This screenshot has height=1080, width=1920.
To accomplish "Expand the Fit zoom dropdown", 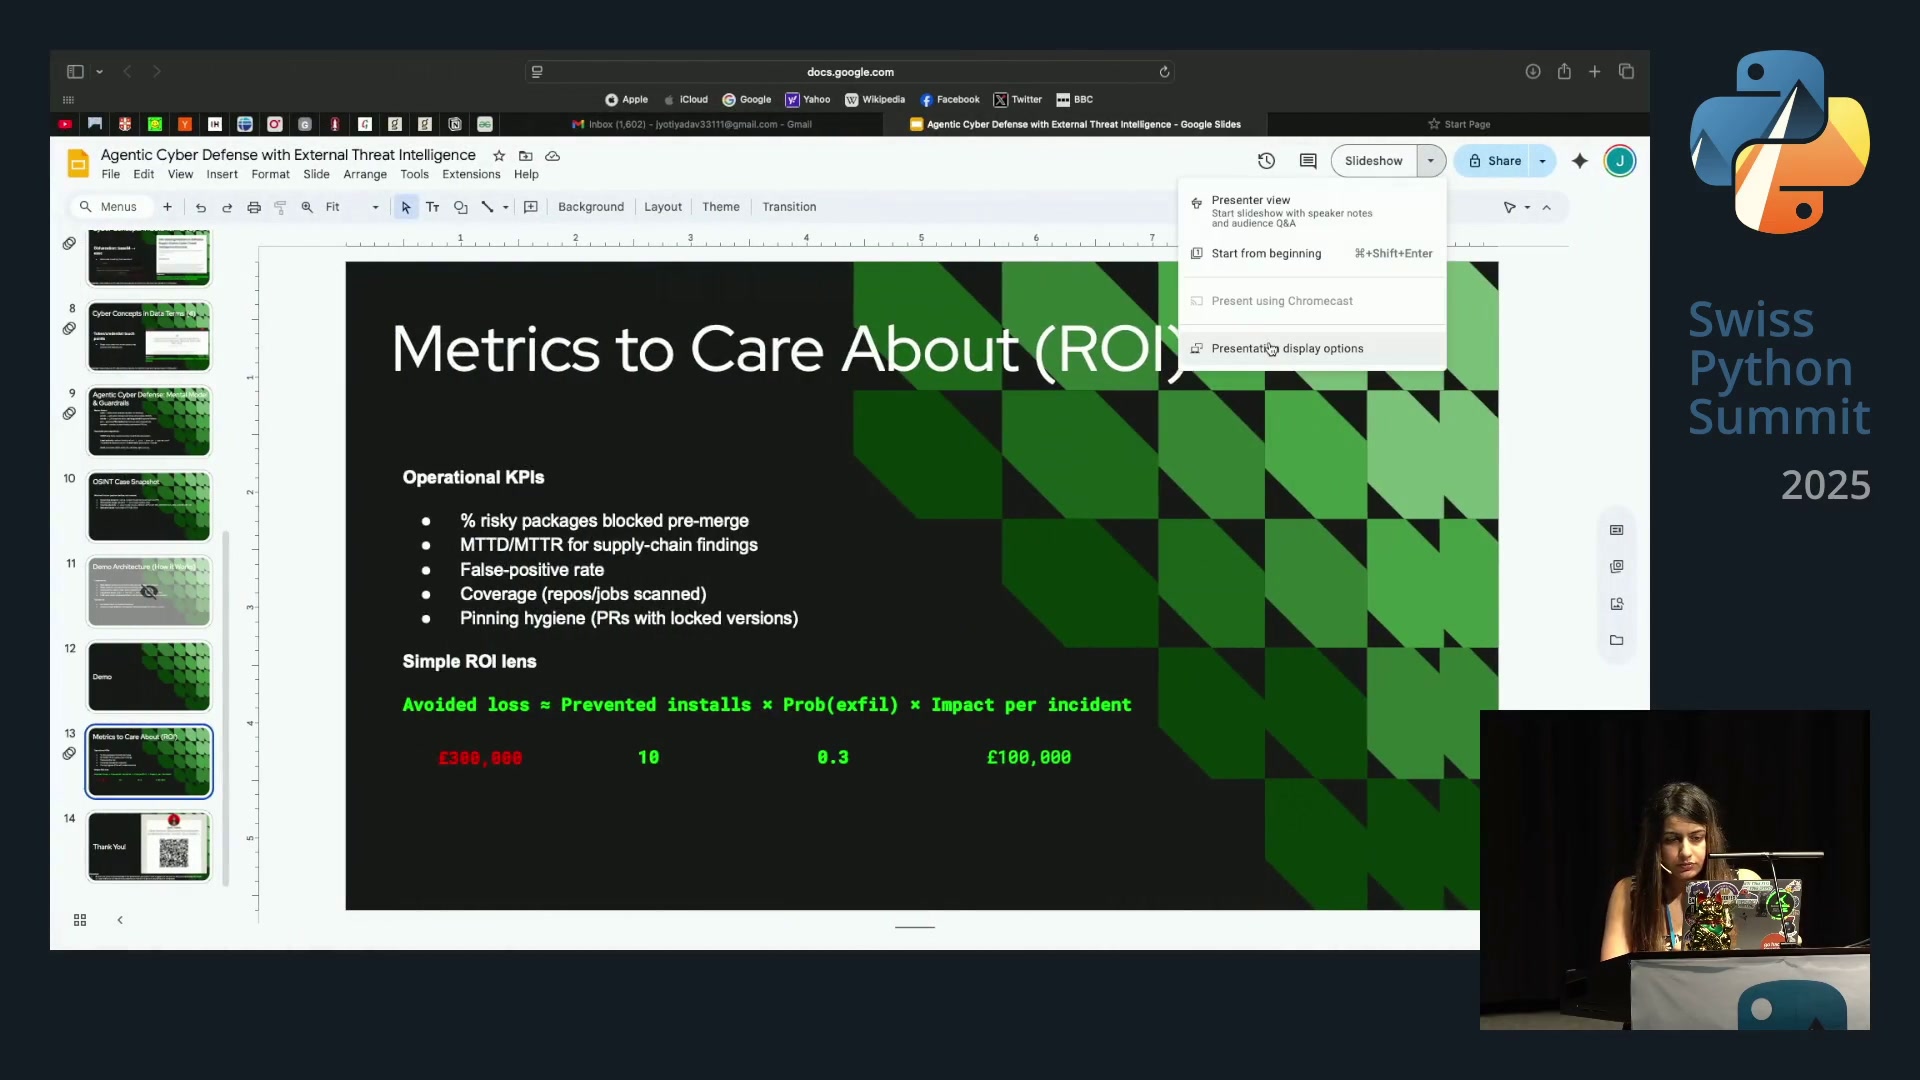I will pos(375,207).
